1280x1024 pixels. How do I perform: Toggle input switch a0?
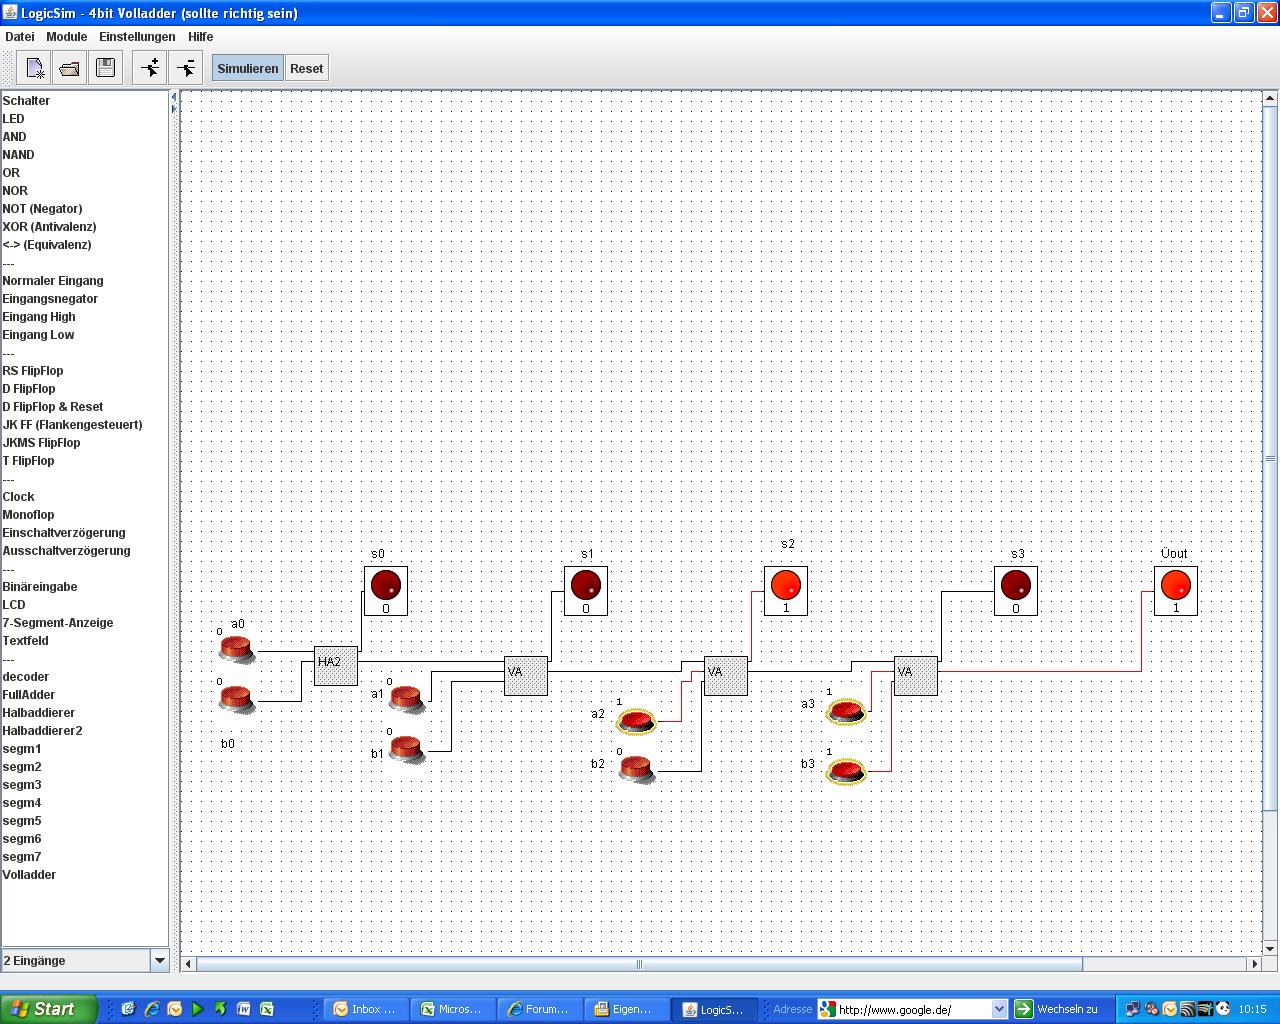click(237, 649)
